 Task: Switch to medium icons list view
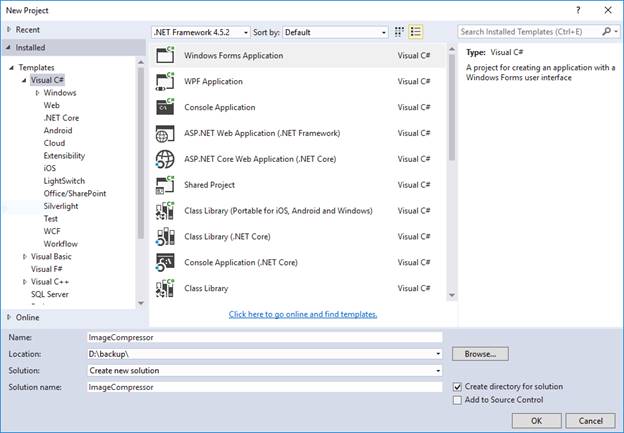point(415,32)
